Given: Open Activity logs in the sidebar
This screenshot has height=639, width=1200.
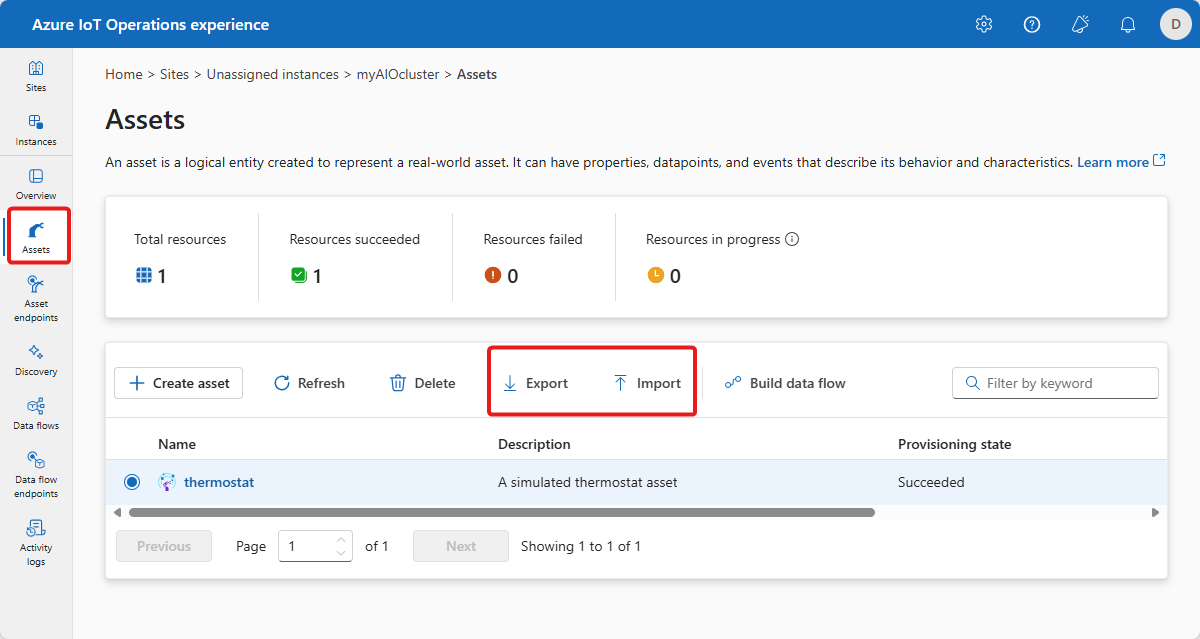Looking at the screenshot, I should pos(36,543).
